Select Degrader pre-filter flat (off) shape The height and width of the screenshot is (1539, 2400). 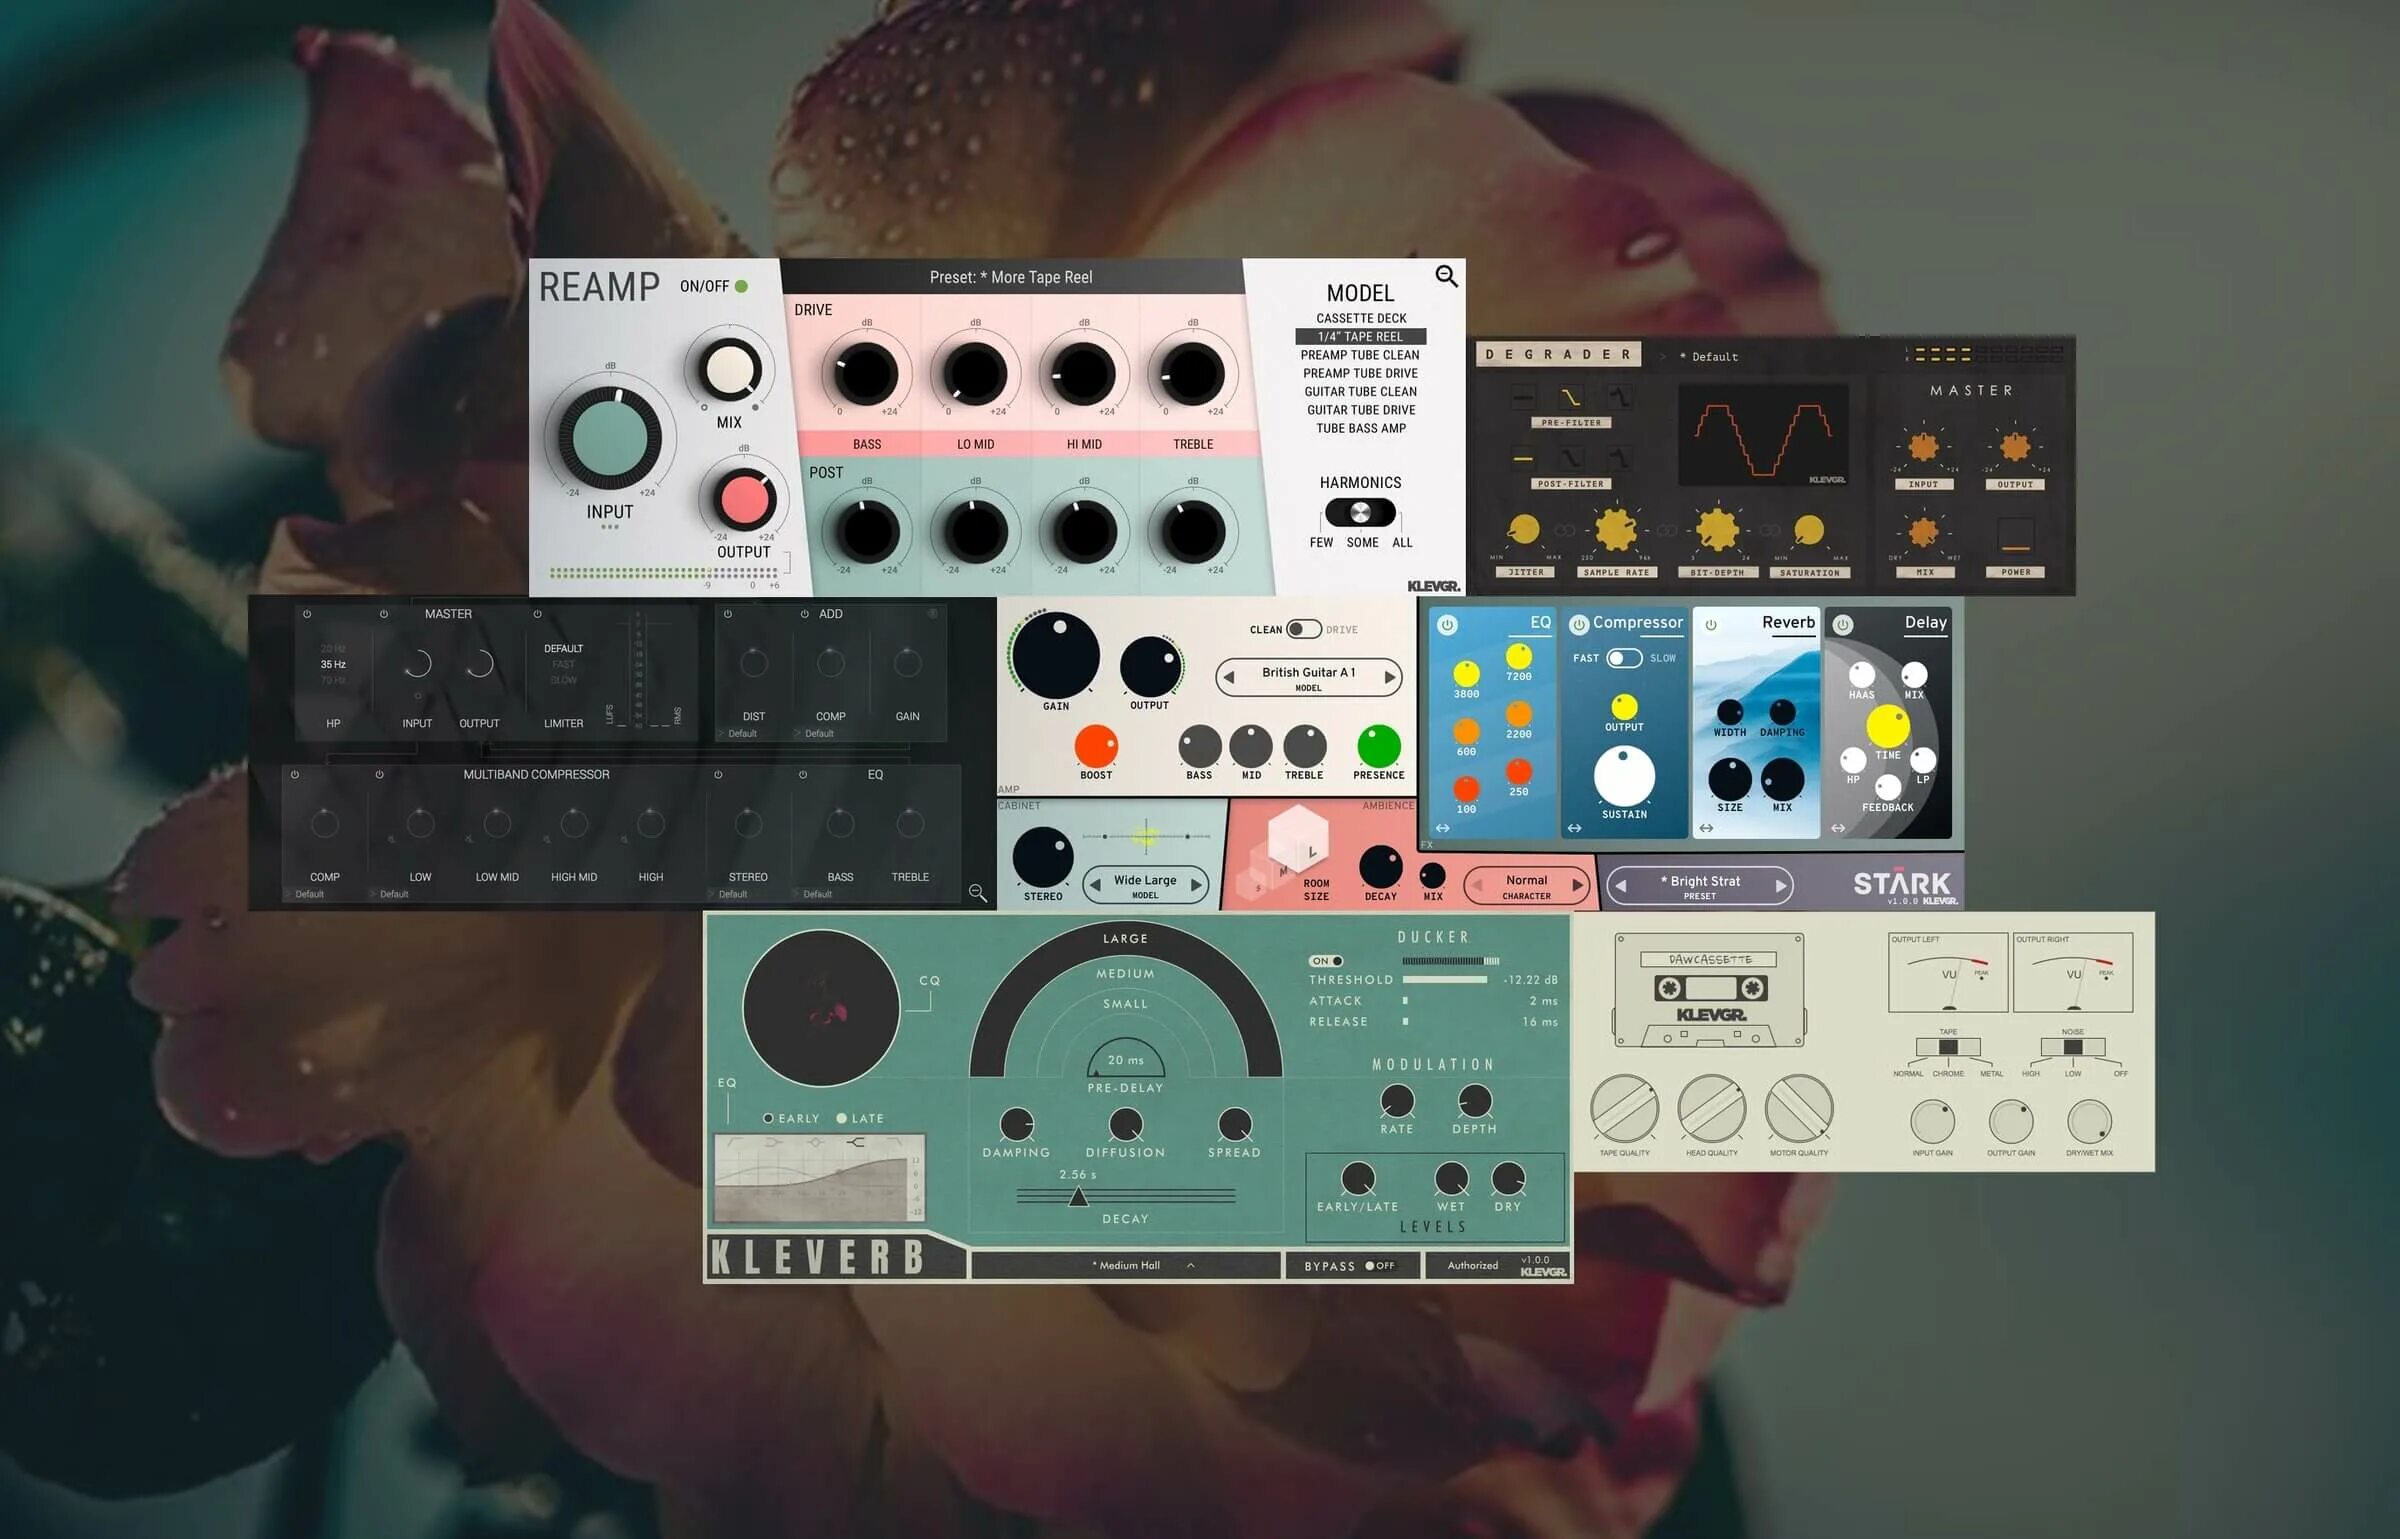[1523, 398]
